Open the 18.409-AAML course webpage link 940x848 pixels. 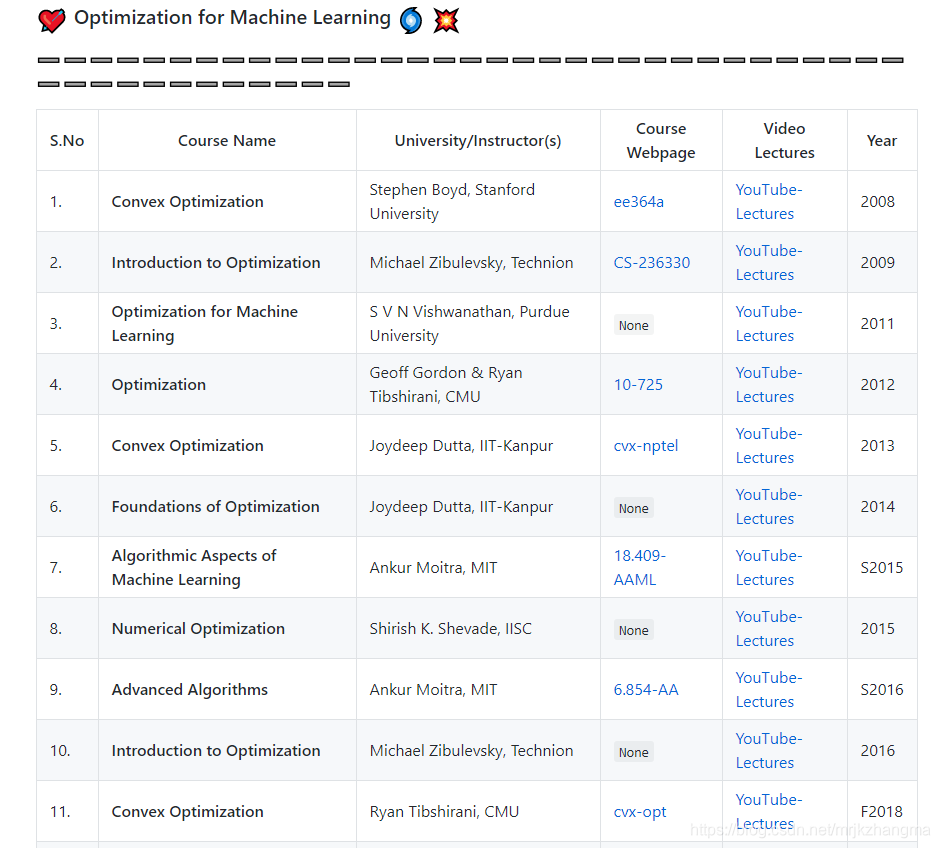tap(640, 568)
